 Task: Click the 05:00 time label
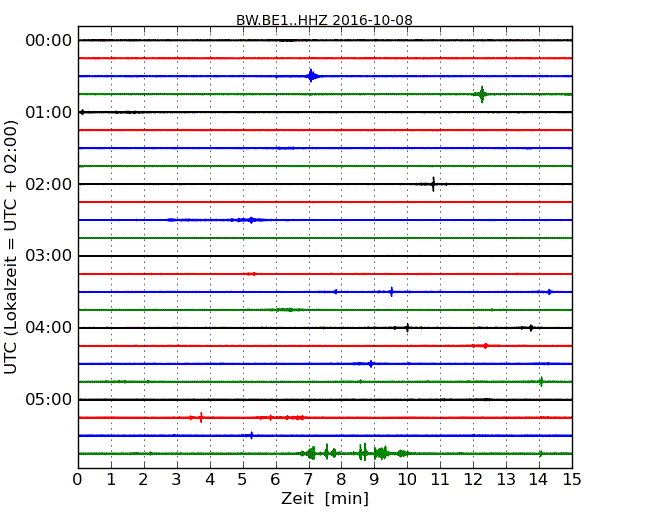(x=49, y=399)
